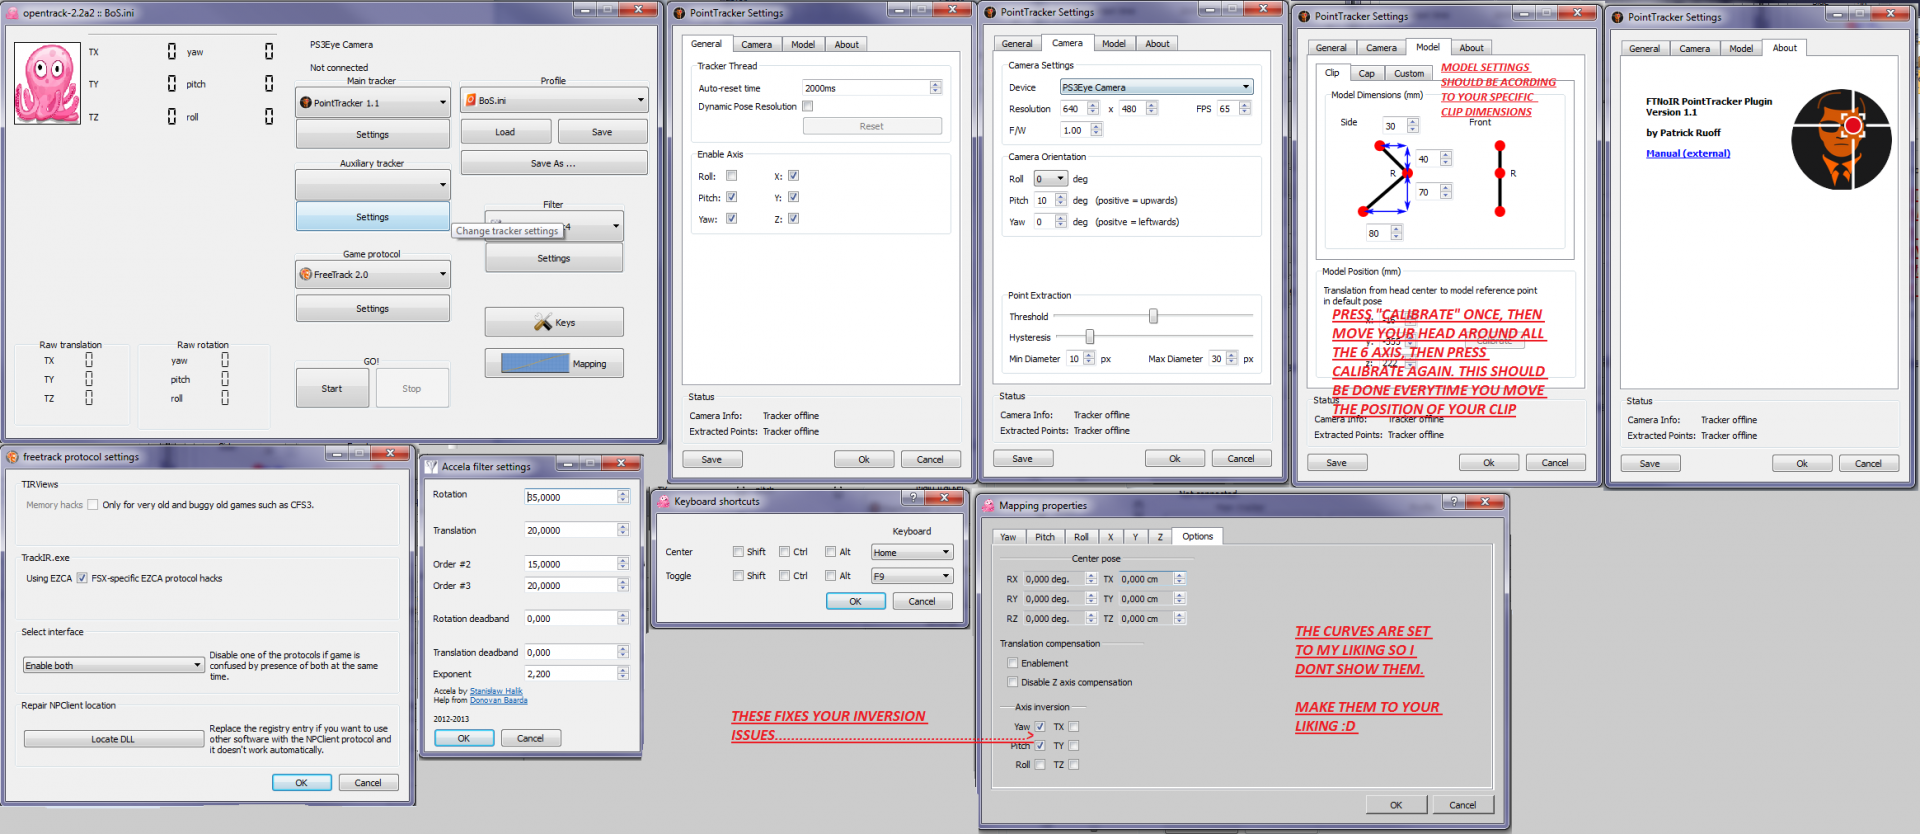Increase the FPS 65 spinner
Image resolution: width=1920 pixels, height=834 pixels.
[x=1244, y=105]
